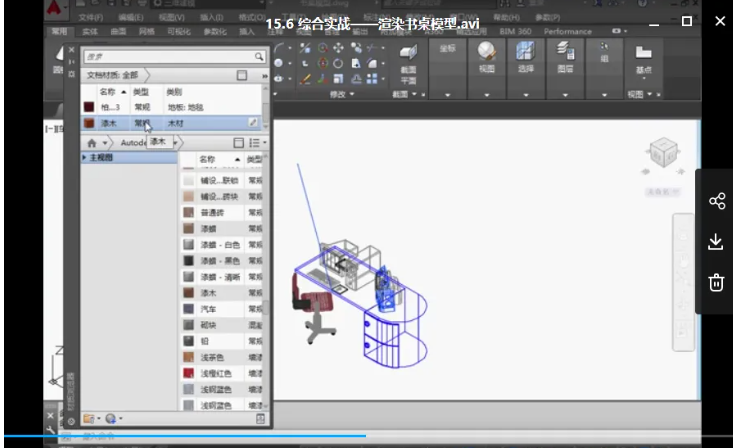
Task: Select the 漆膜 - 黑色 material swatch
Action: point(188,260)
